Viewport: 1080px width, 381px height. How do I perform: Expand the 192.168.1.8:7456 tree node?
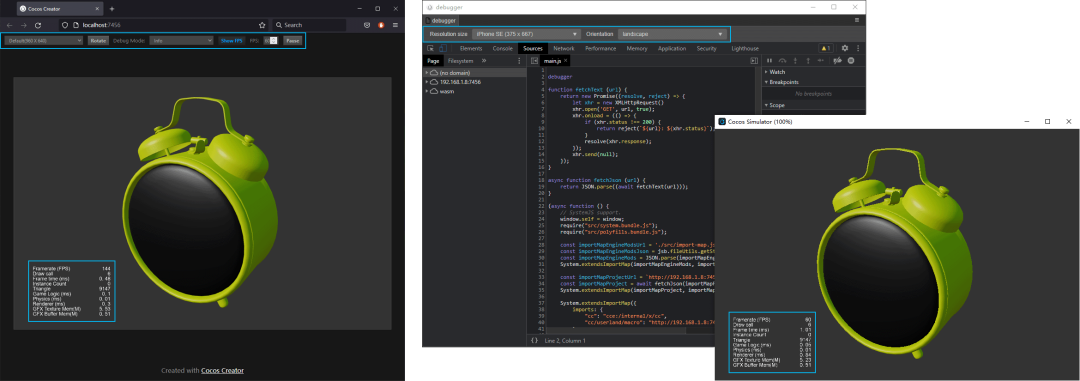(427, 81)
